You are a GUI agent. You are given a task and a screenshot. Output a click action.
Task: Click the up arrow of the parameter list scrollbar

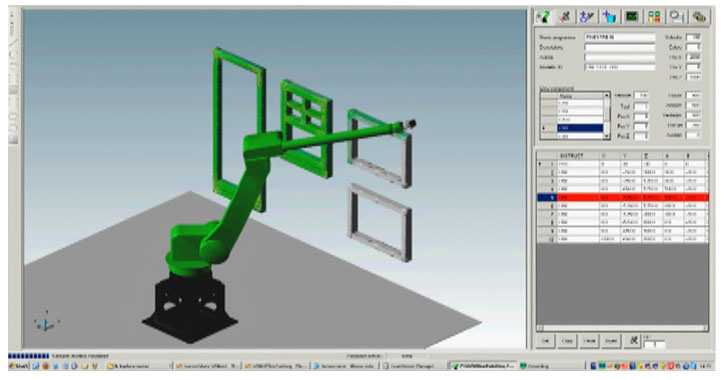click(607, 95)
